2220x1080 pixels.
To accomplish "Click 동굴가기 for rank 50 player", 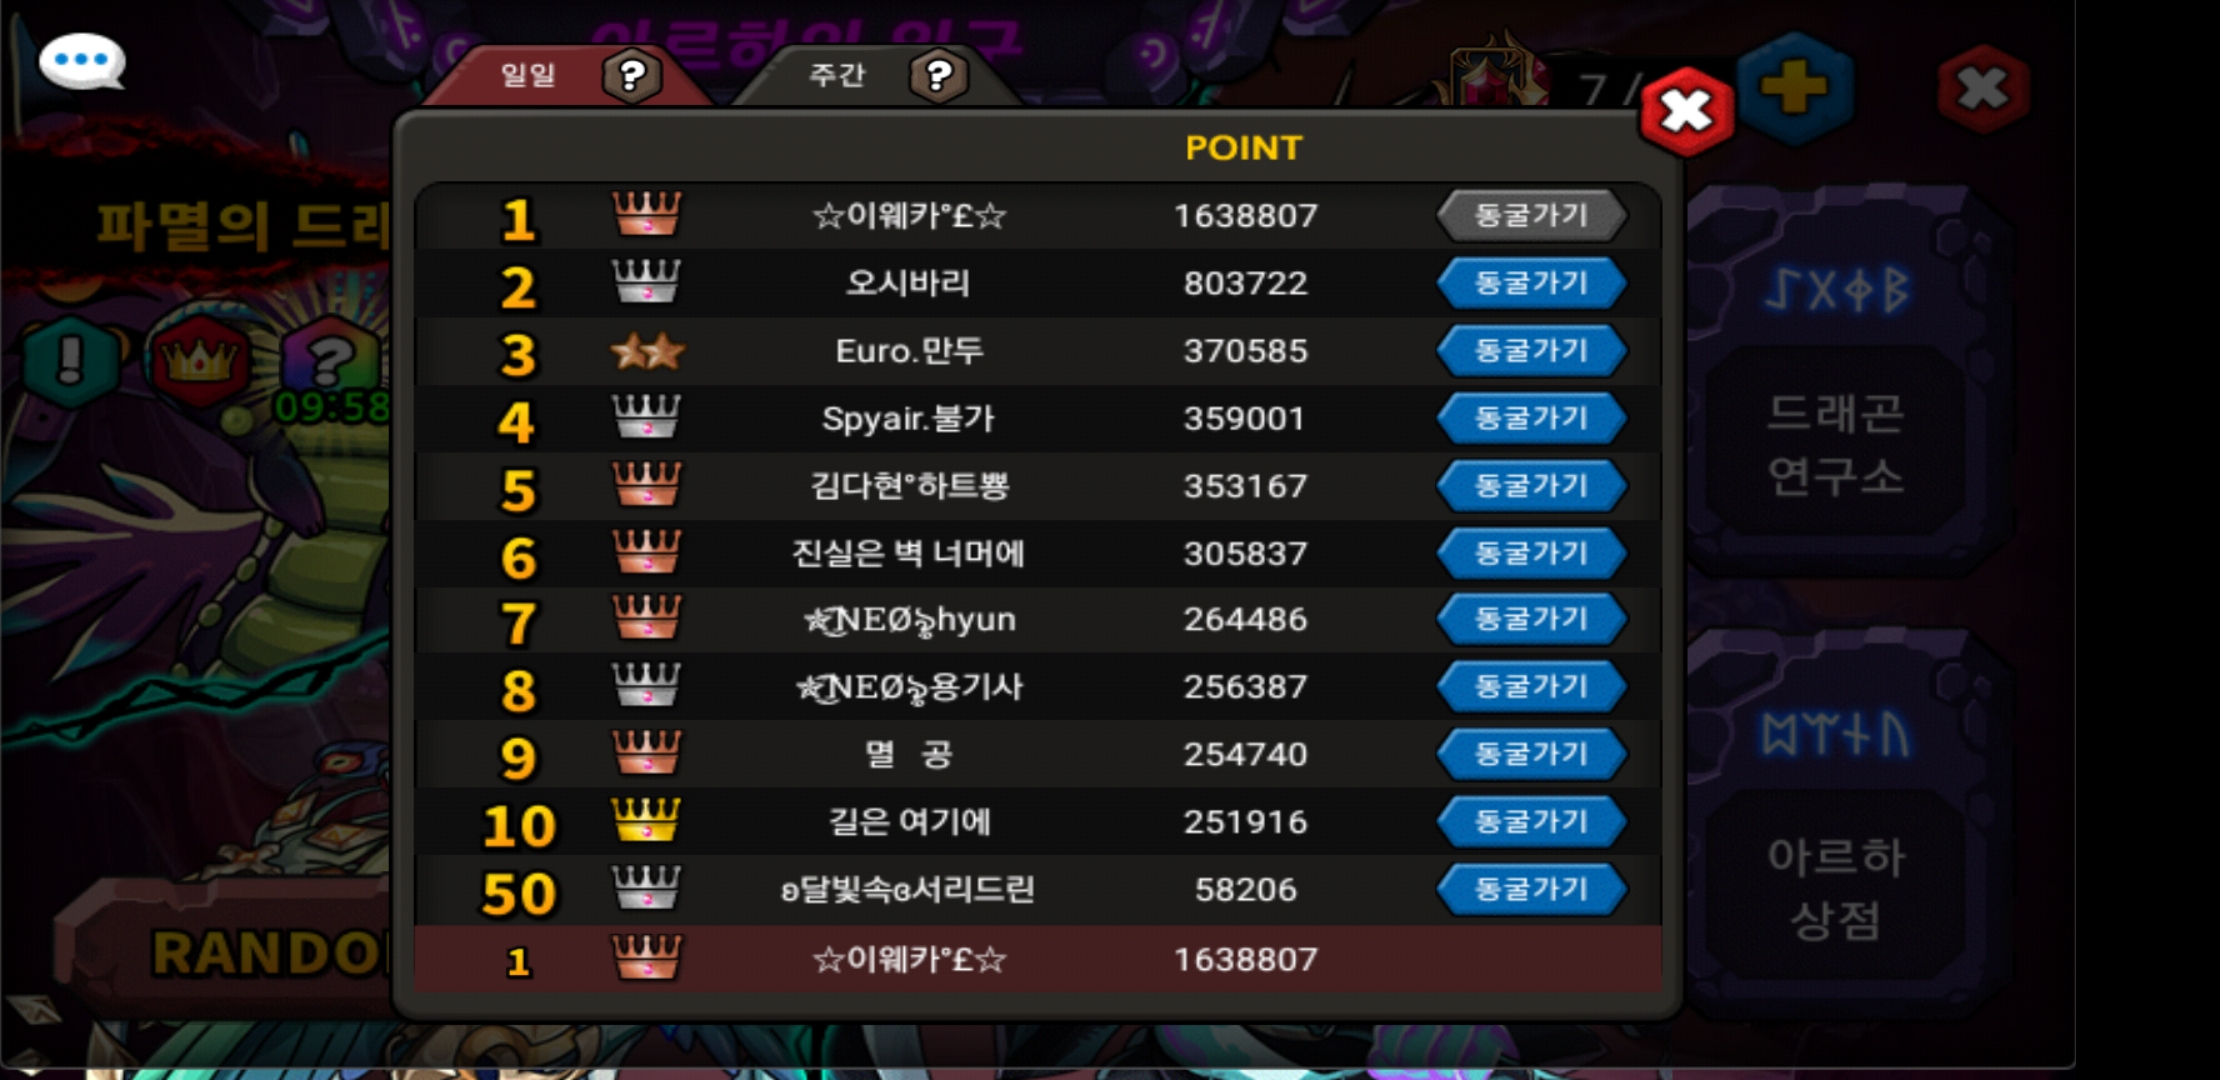I will pos(1531,889).
